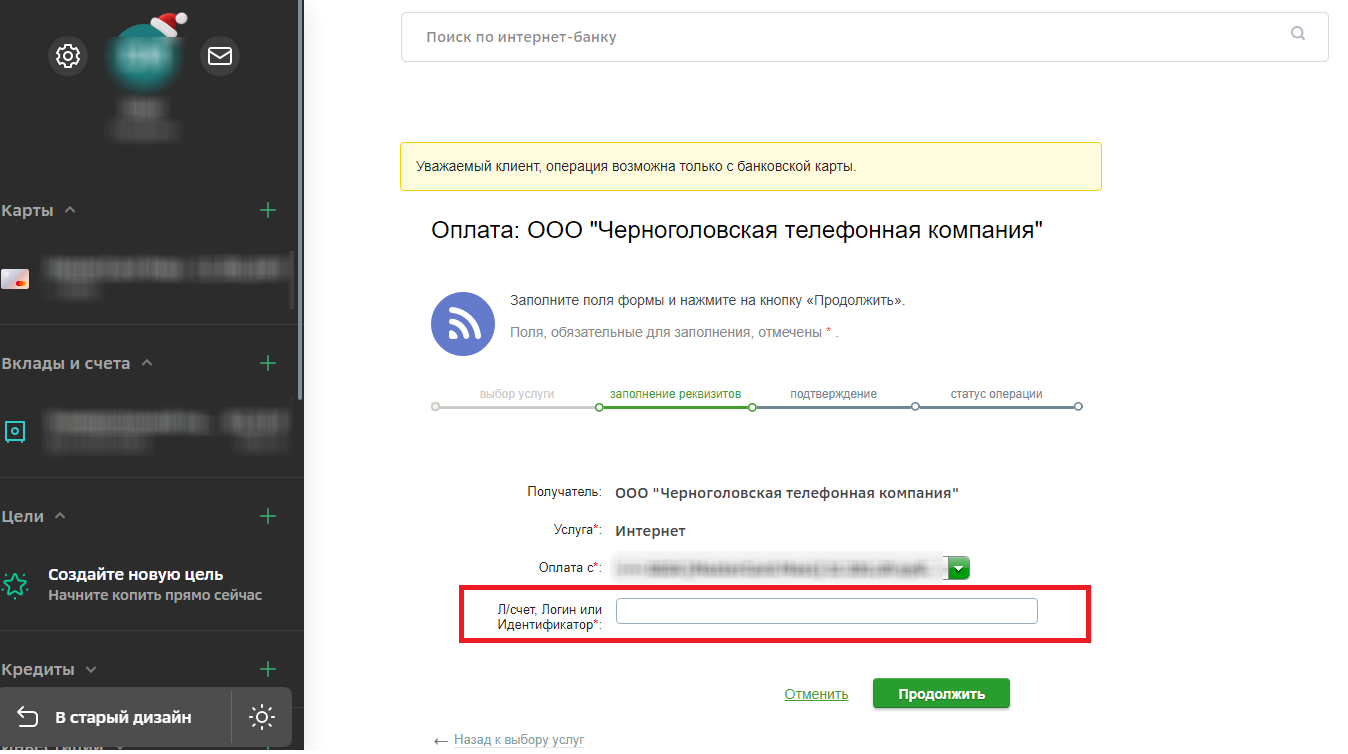This screenshot has width=1348, height=754.
Task: Click the Продолжить button
Action: pos(941,694)
